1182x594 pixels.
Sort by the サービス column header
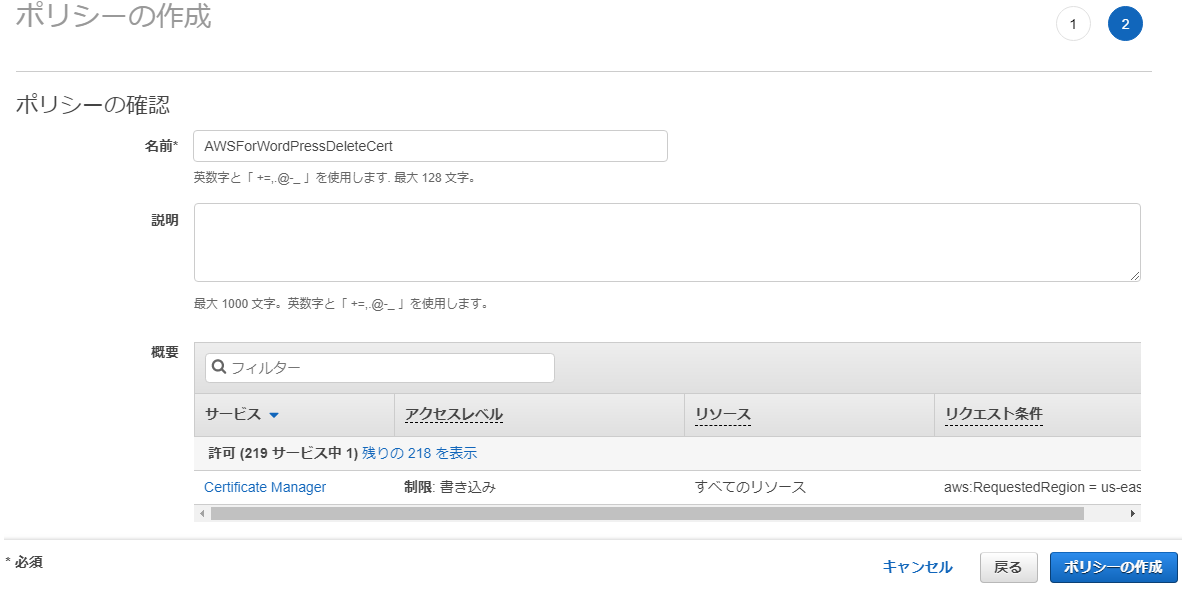[233, 415]
